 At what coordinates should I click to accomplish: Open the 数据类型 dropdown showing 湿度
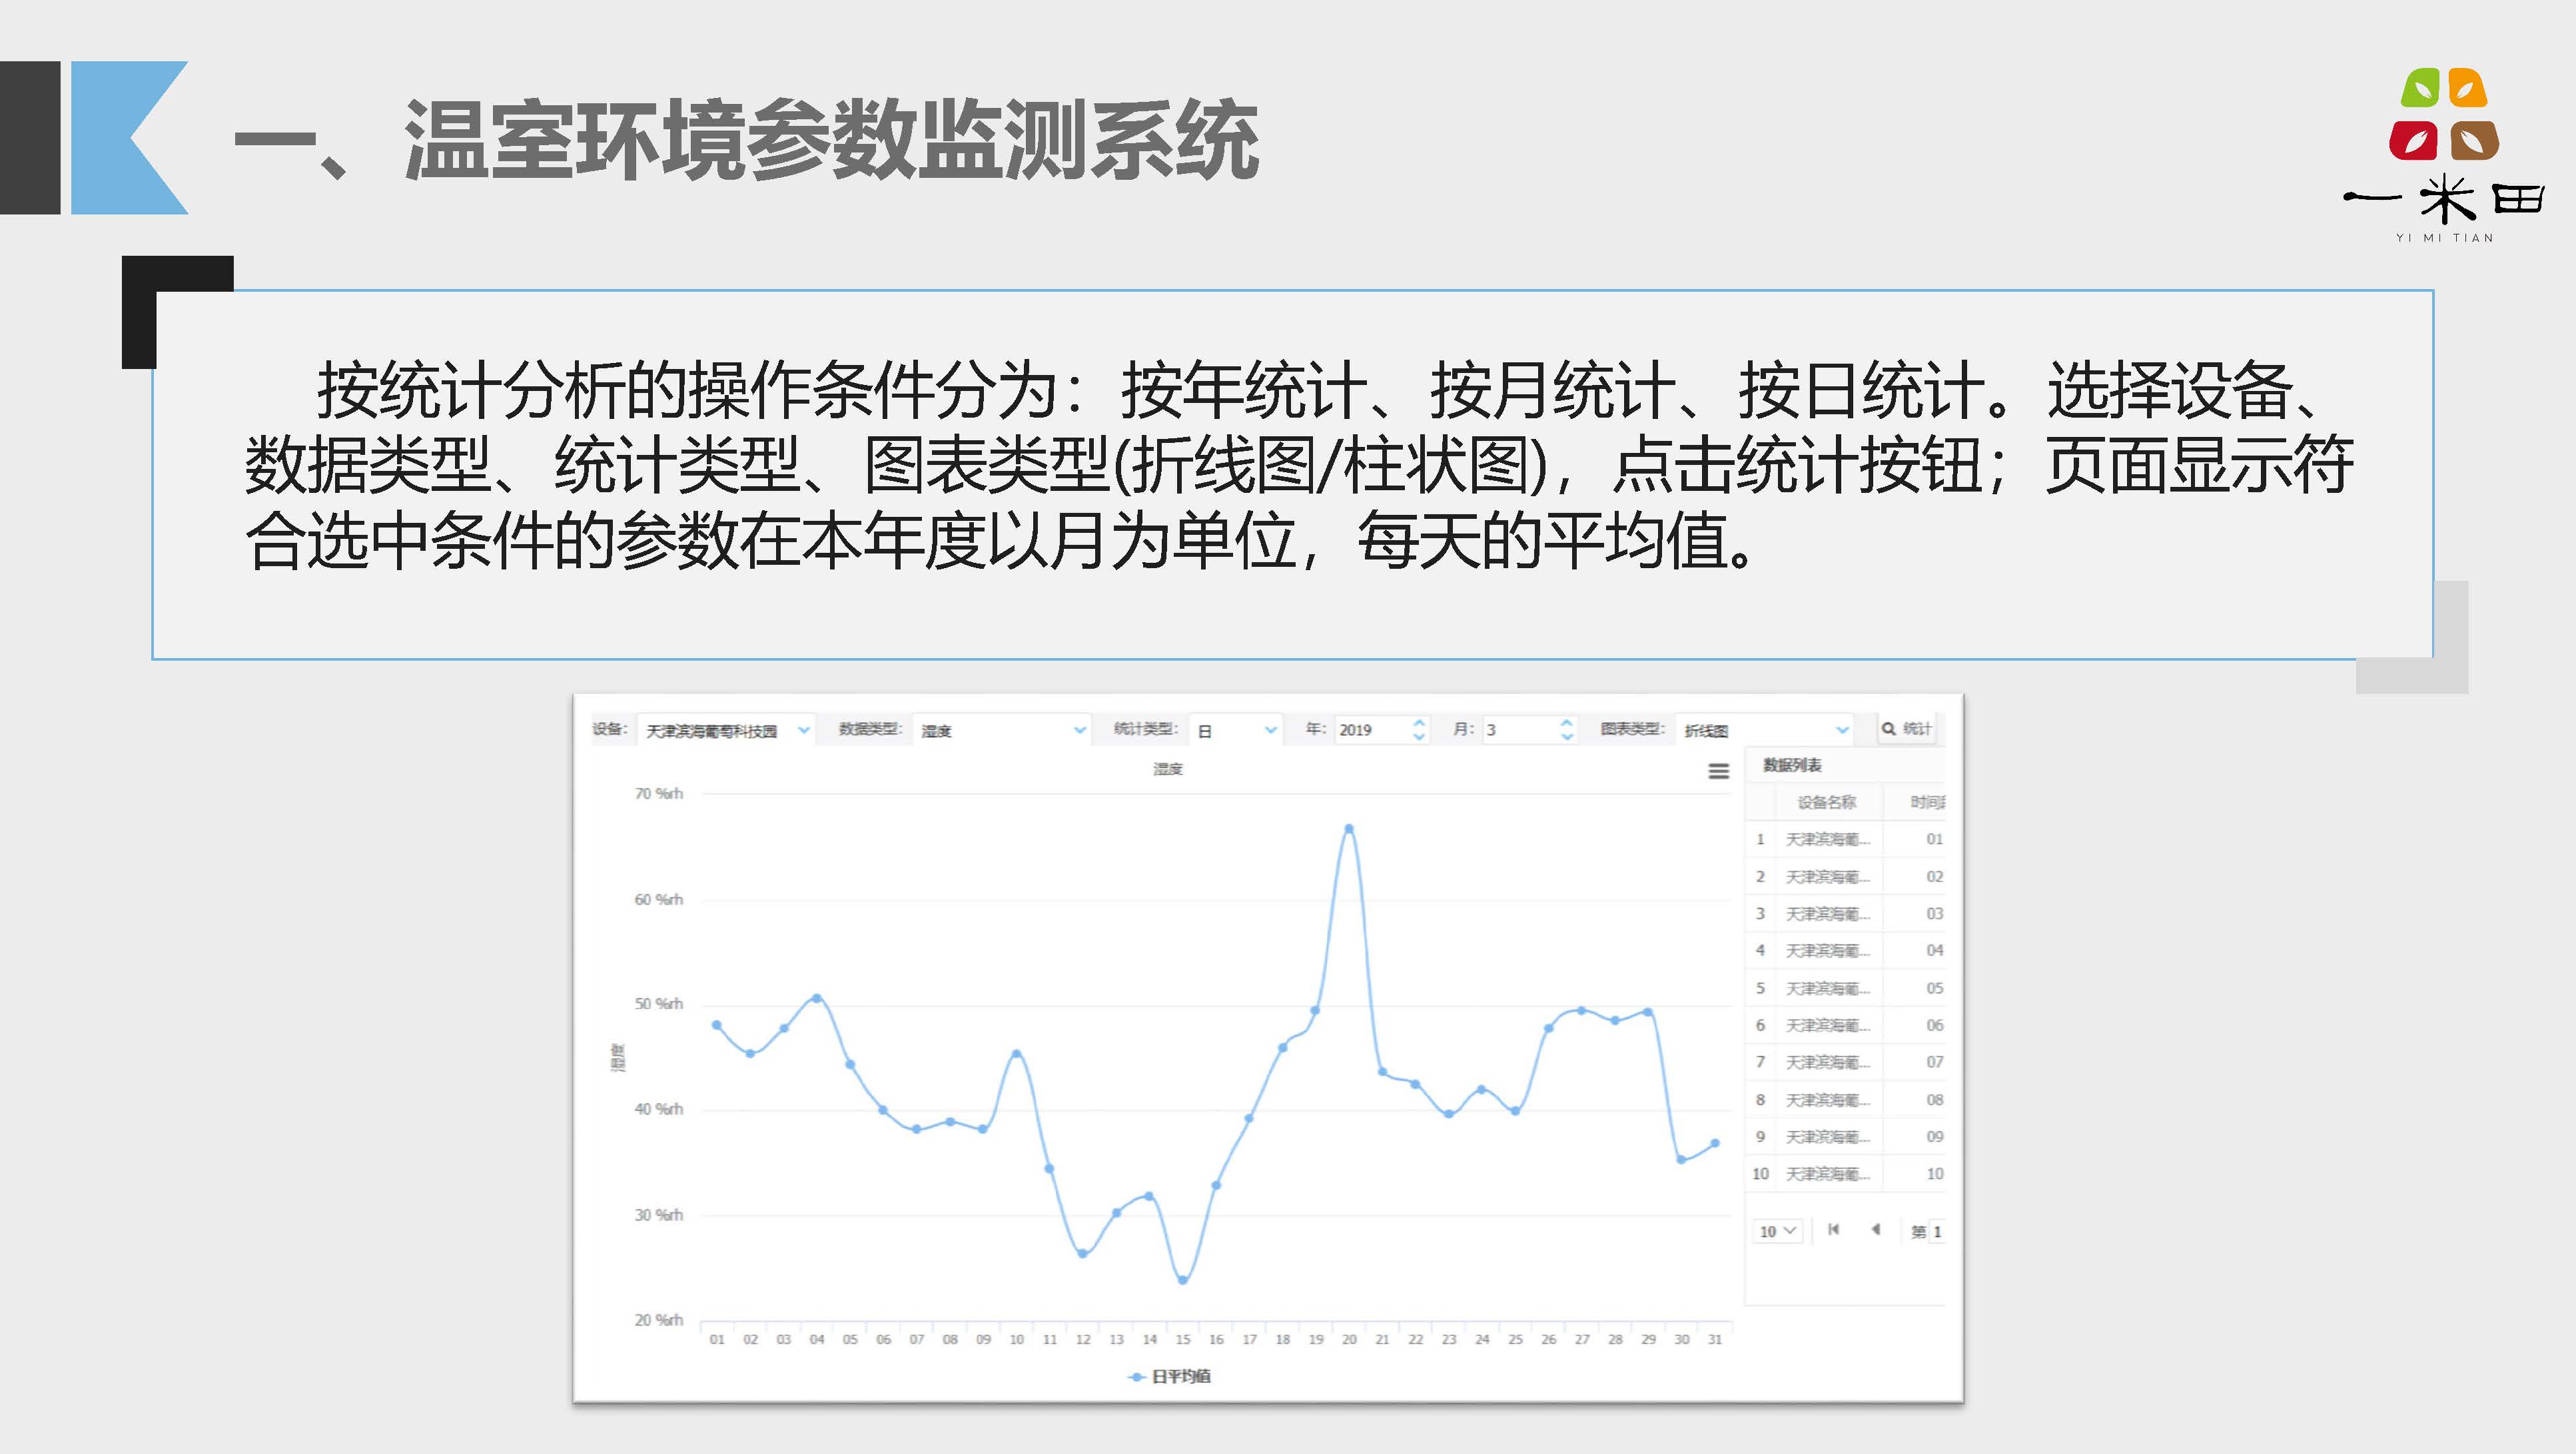coord(1001,730)
